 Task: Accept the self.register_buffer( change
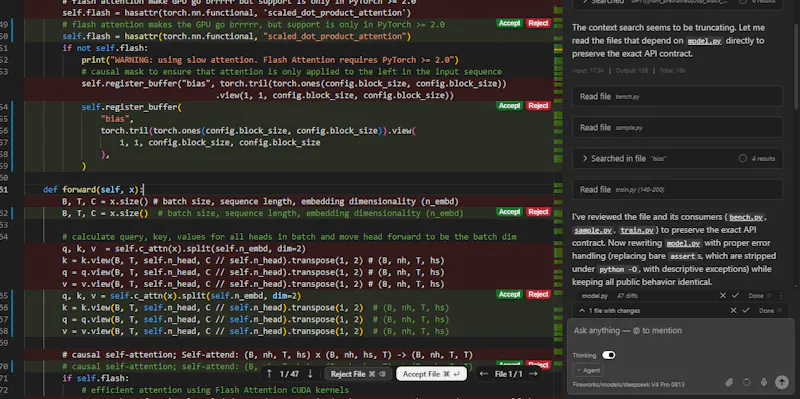point(509,106)
